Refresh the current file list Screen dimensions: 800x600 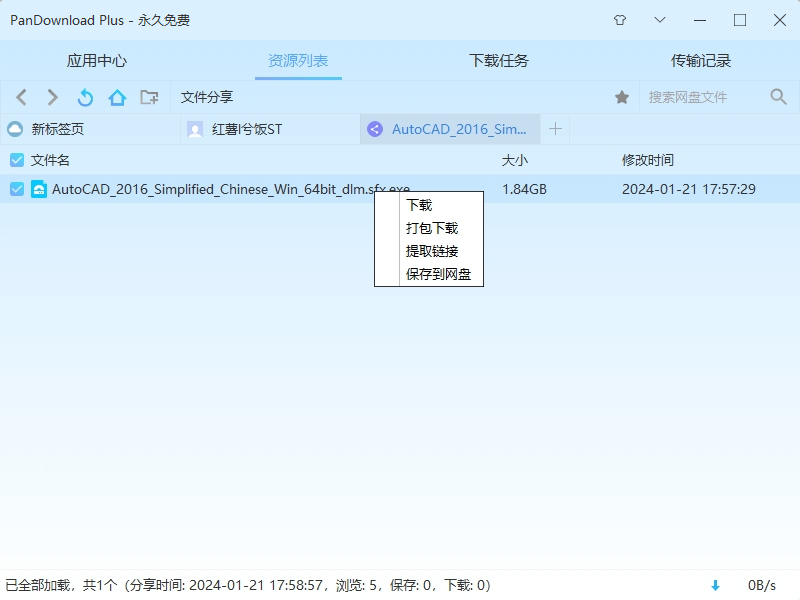tap(84, 97)
